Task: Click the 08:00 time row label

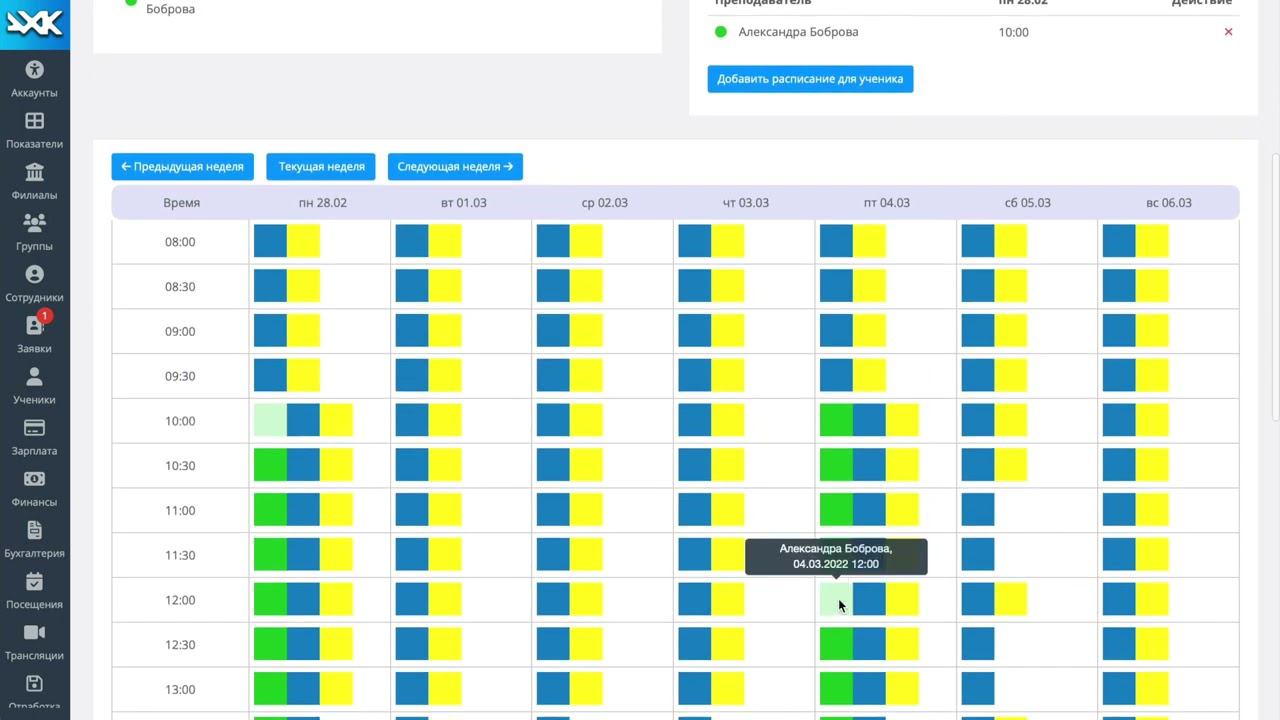Action: [180, 242]
